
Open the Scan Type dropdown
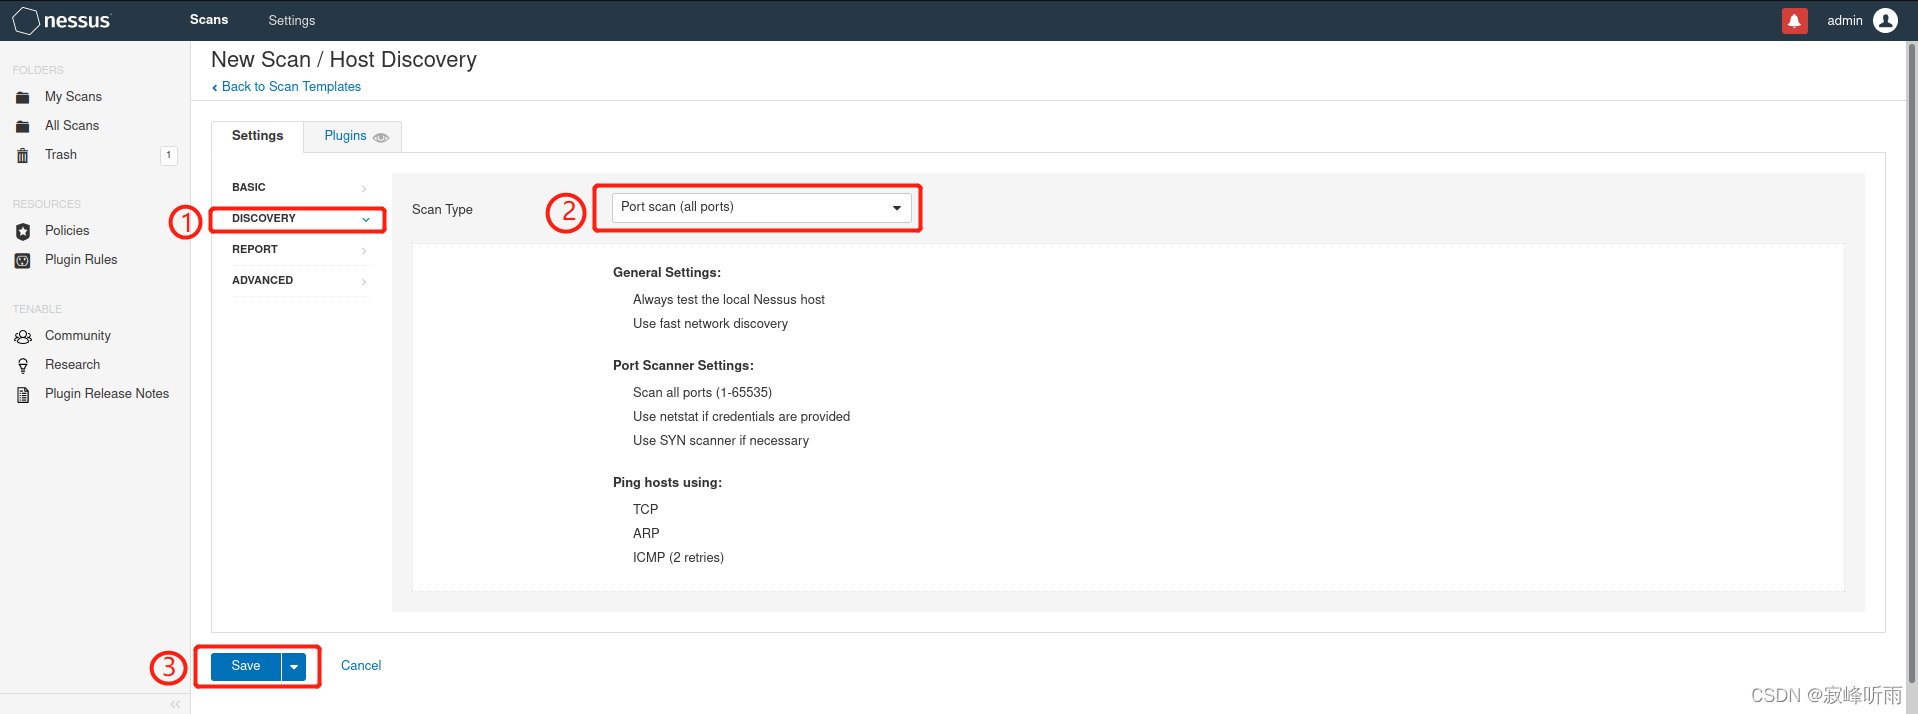761,207
